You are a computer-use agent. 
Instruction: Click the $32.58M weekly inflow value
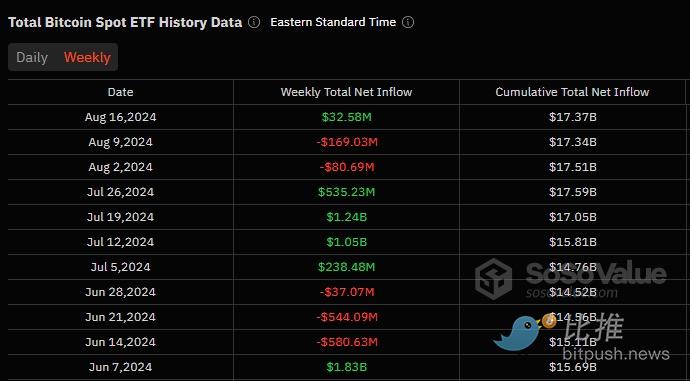346,117
